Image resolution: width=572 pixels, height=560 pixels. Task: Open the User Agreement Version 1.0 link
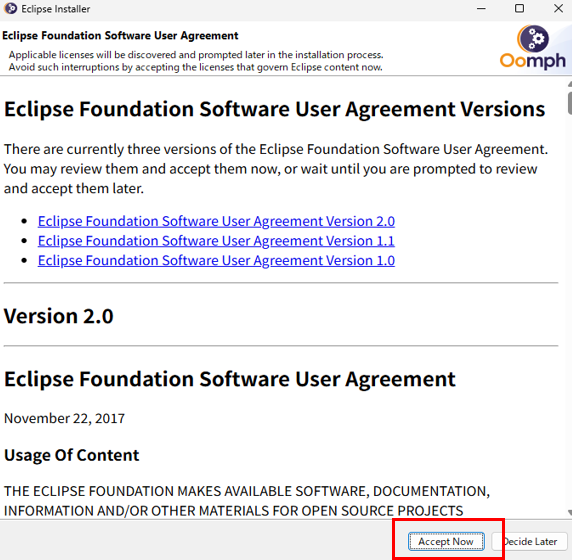[216, 260]
